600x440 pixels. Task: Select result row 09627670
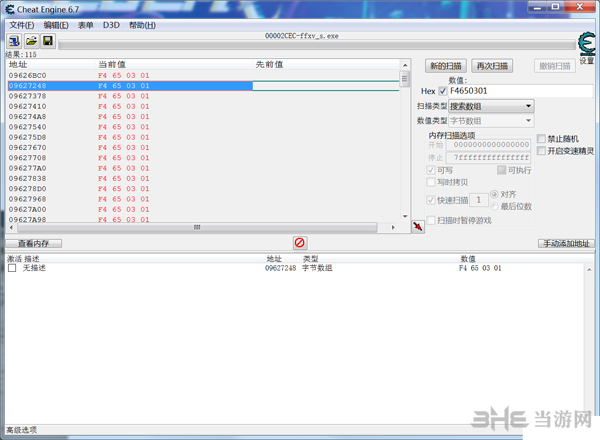203,148
